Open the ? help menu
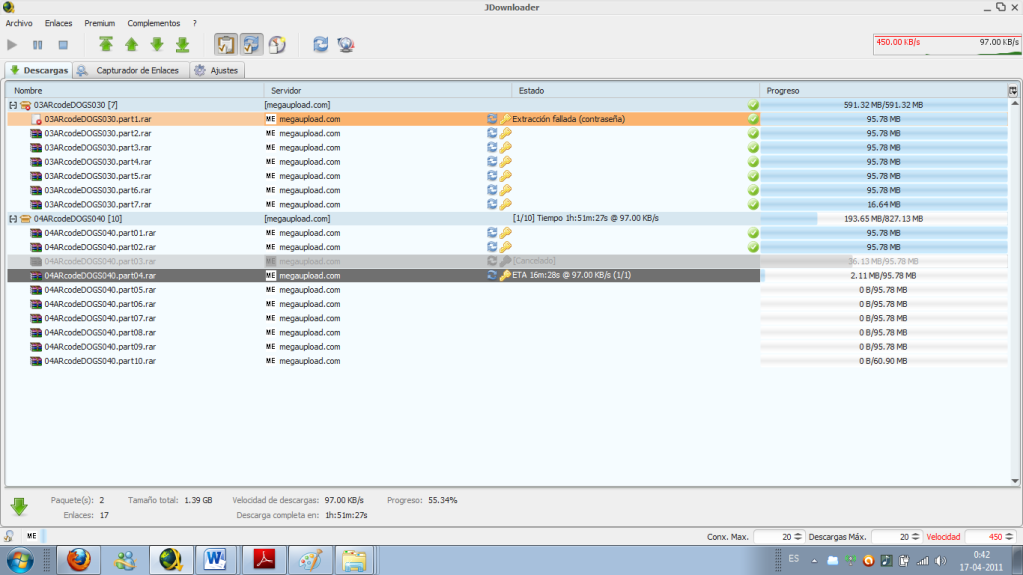The width and height of the screenshot is (1023, 575). 194,23
